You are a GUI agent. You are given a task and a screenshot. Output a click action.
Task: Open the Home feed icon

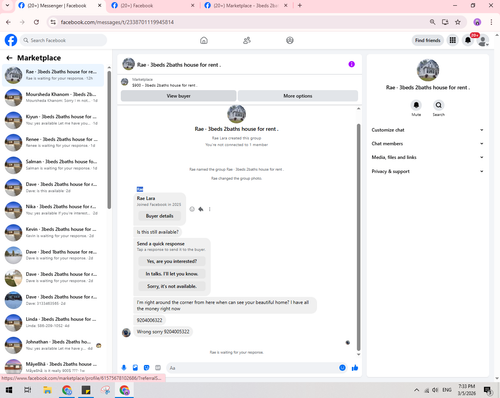click(x=204, y=40)
